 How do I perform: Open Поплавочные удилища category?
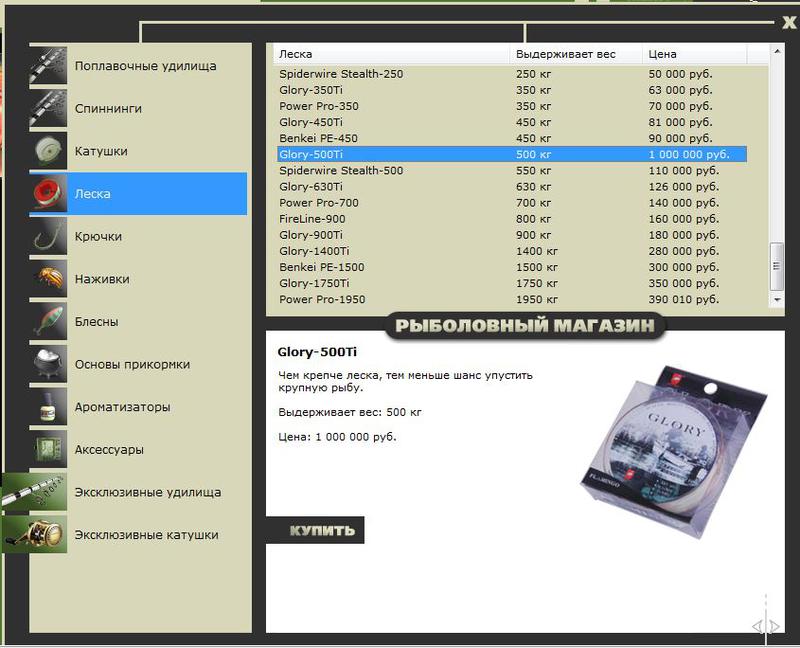145,66
